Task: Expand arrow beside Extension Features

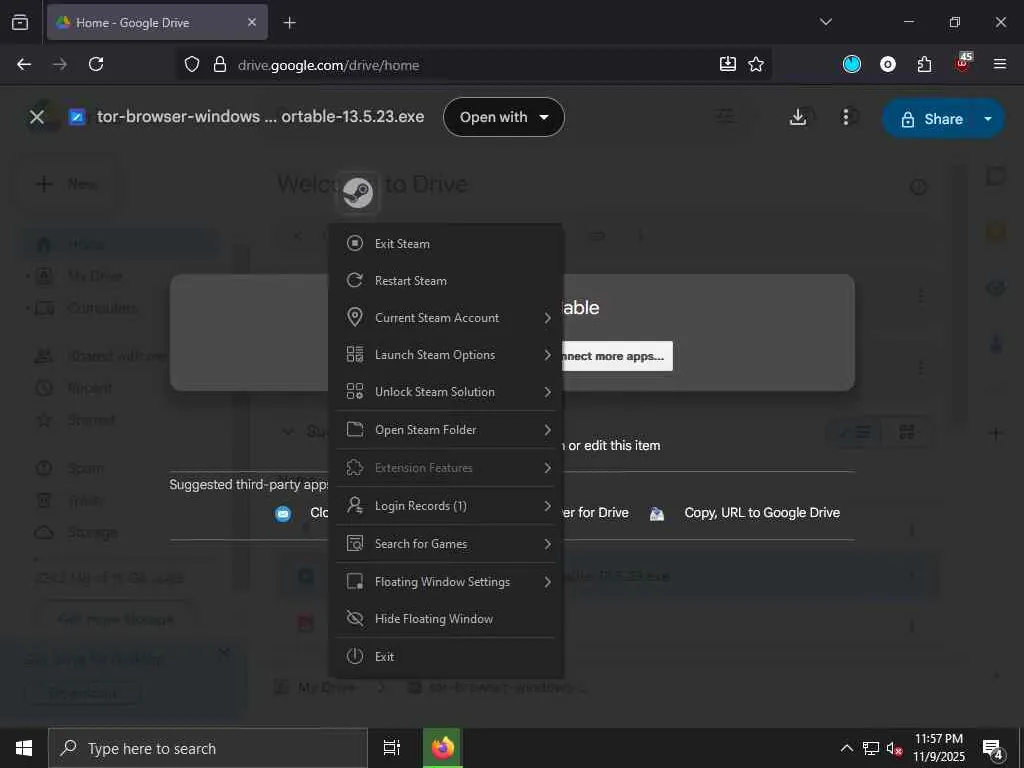Action: coord(547,468)
